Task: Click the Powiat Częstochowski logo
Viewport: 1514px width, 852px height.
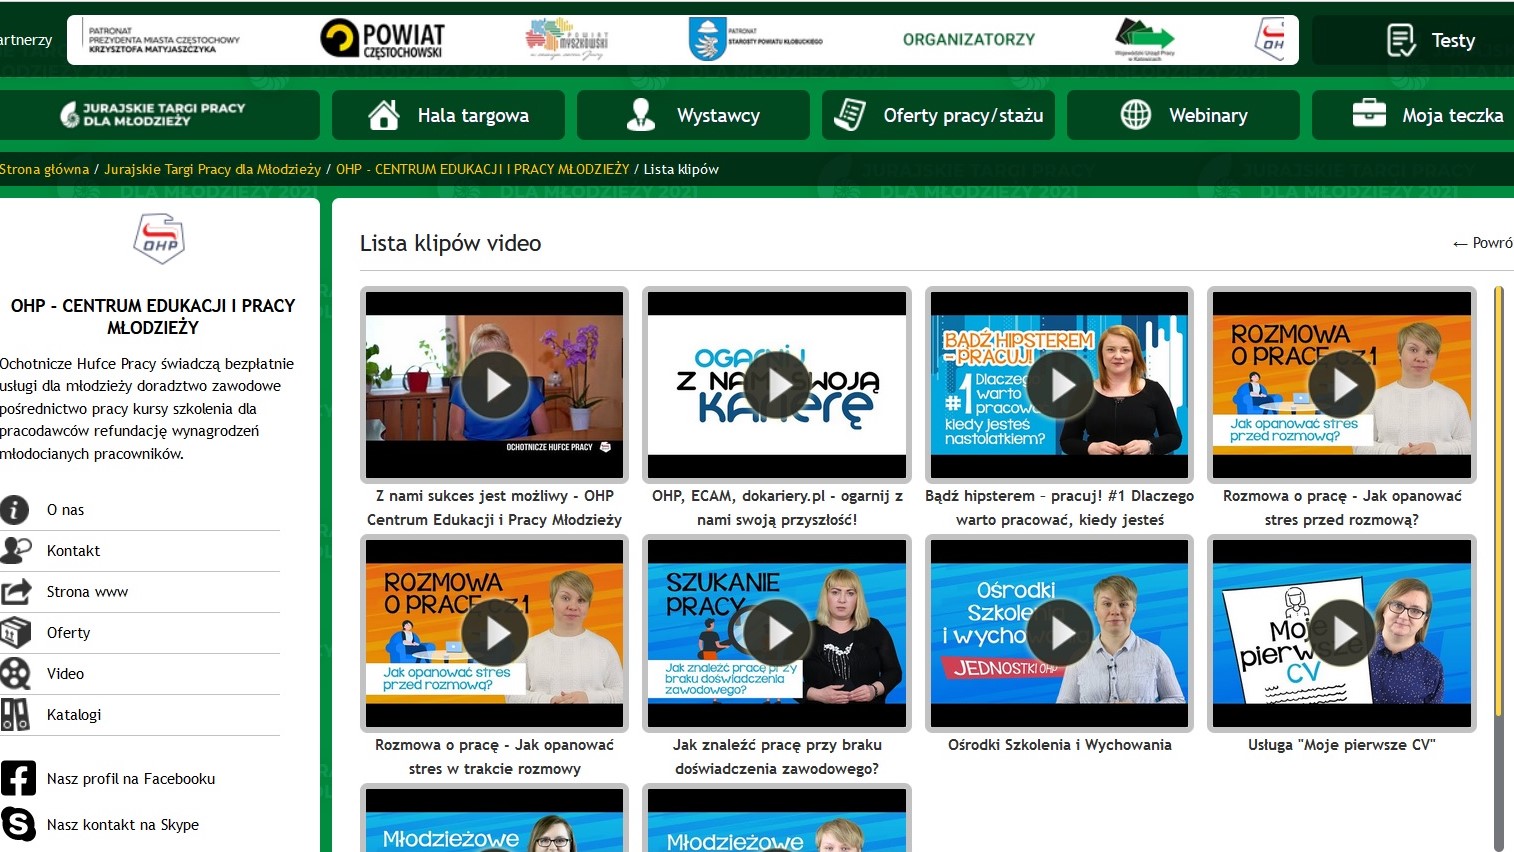Action: coord(383,39)
